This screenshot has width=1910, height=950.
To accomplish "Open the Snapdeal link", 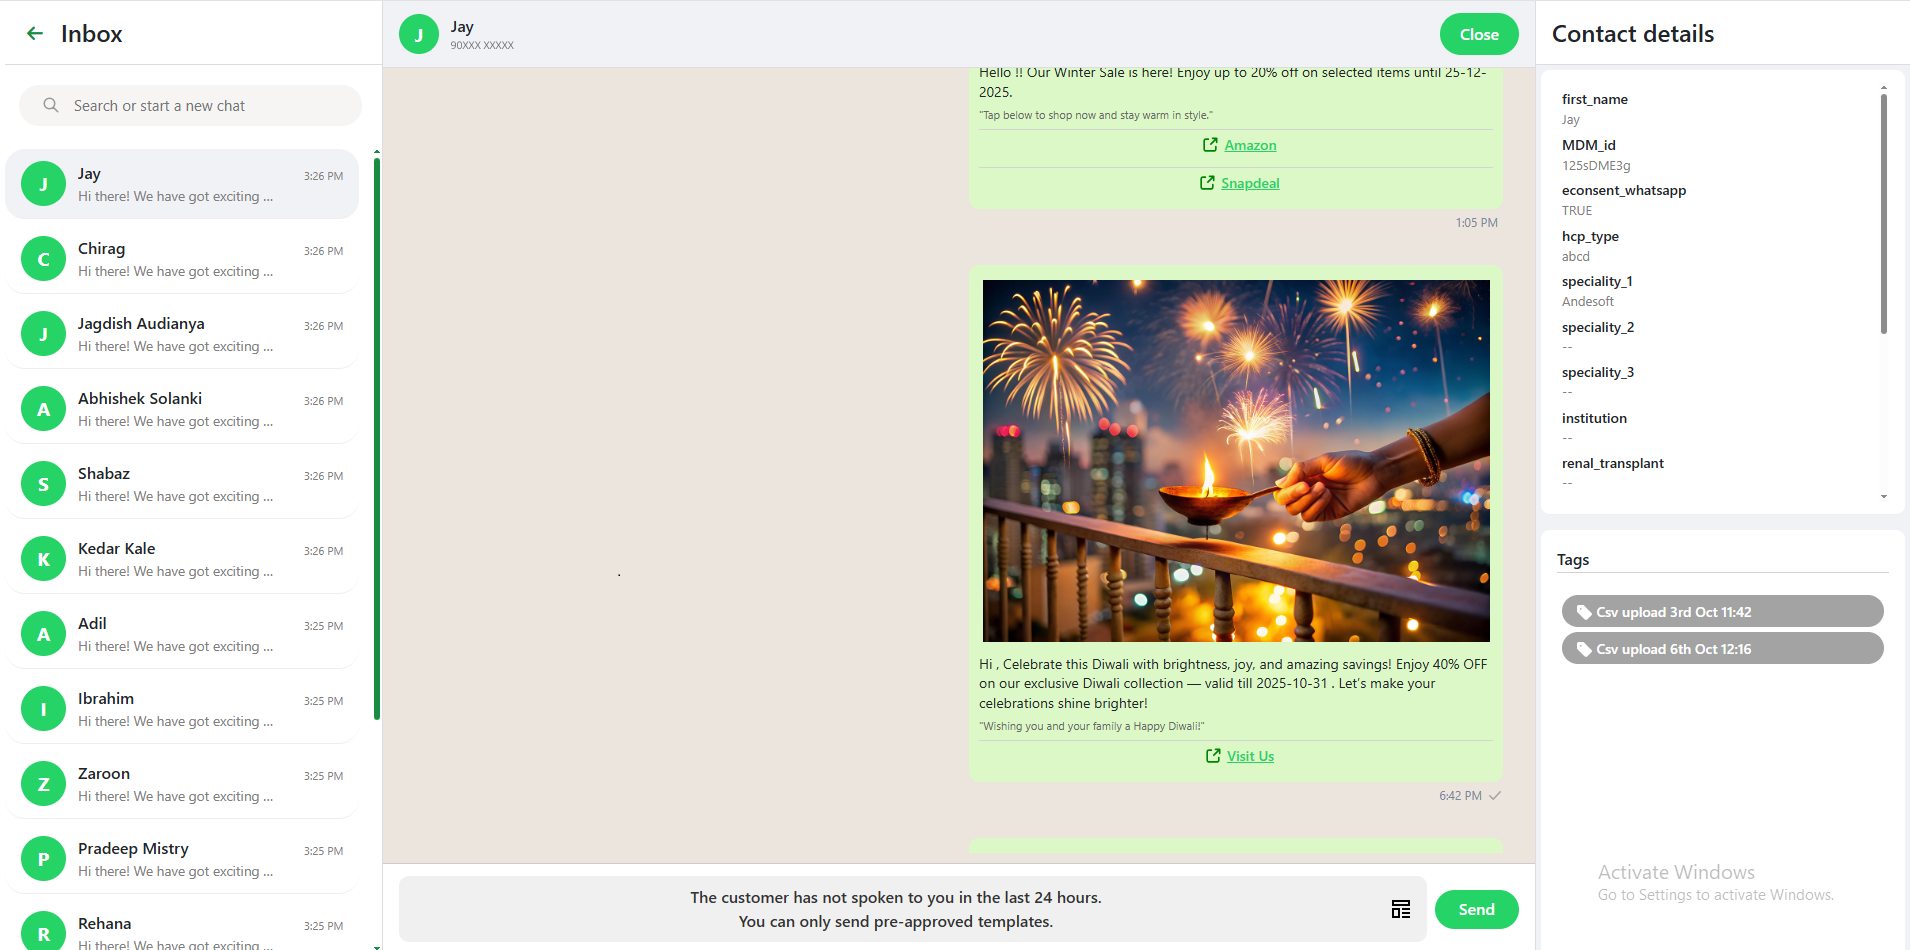I will click(1250, 183).
